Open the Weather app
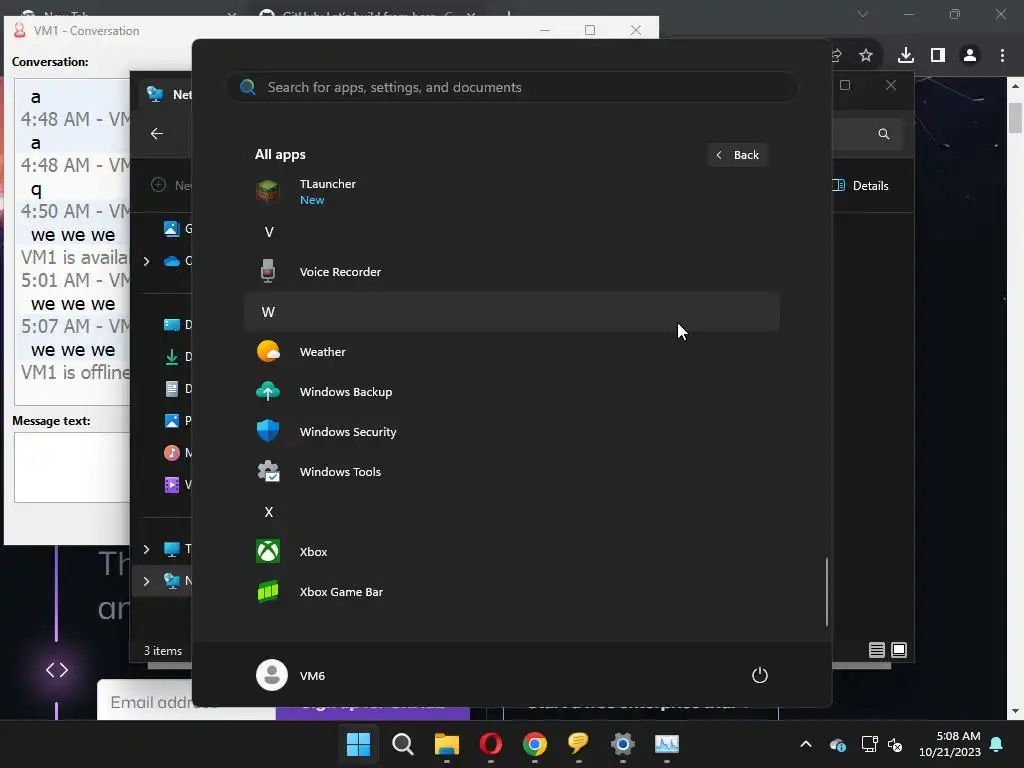The width and height of the screenshot is (1024, 768). (511, 352)
